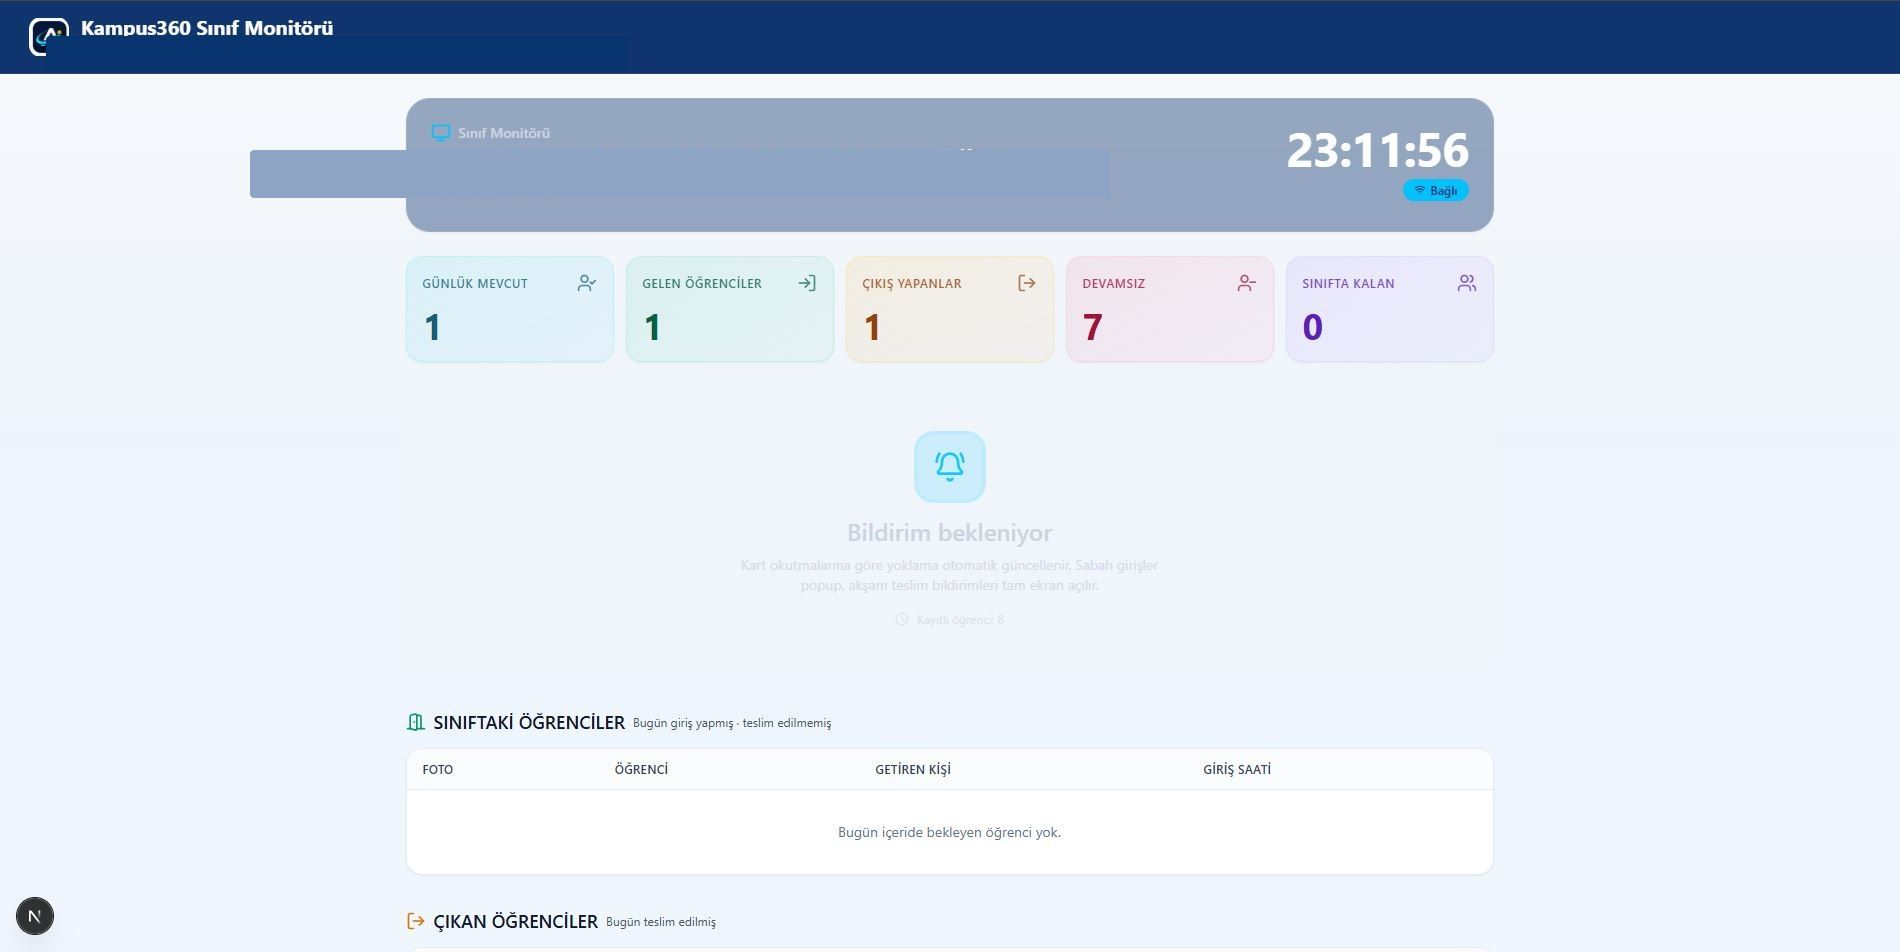Click the GETİREN KİŞİ column header
The width and height of the screenshot is (1900, 952).
(x=913, y=769)
